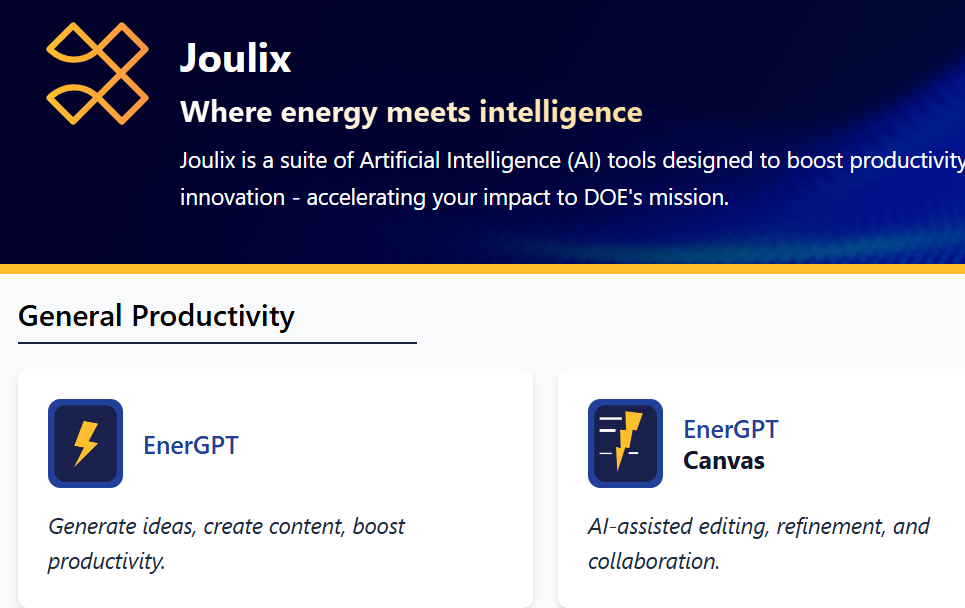Click the Joulix orange knot logo
The height and width of the screenshot is (608, 965).
97,73
